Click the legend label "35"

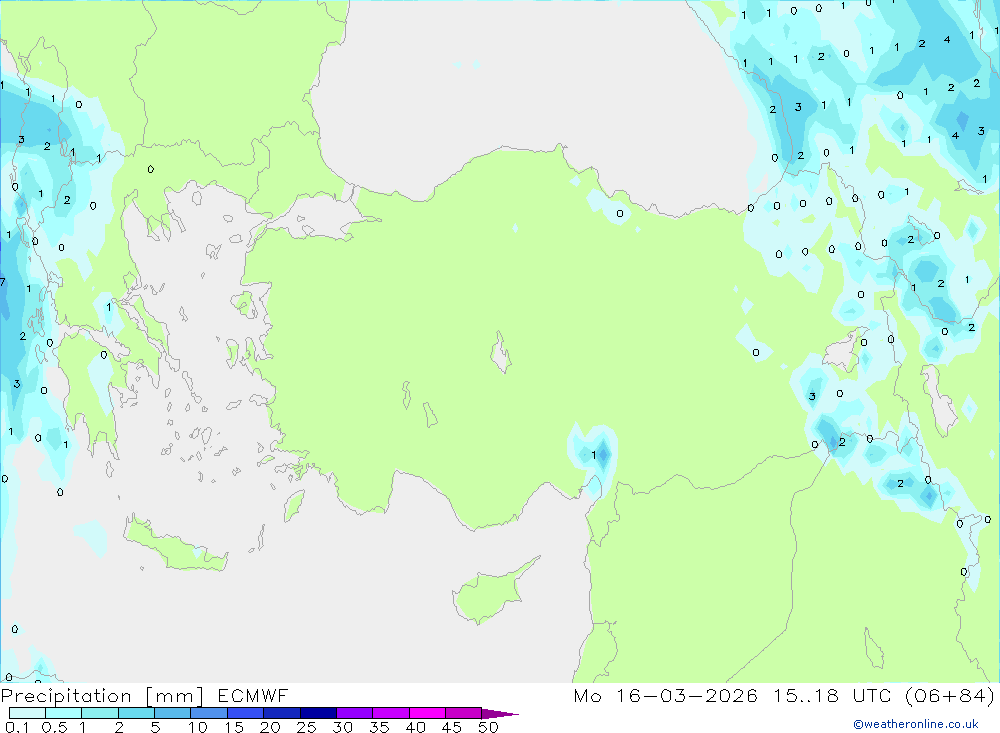point(379,727)
